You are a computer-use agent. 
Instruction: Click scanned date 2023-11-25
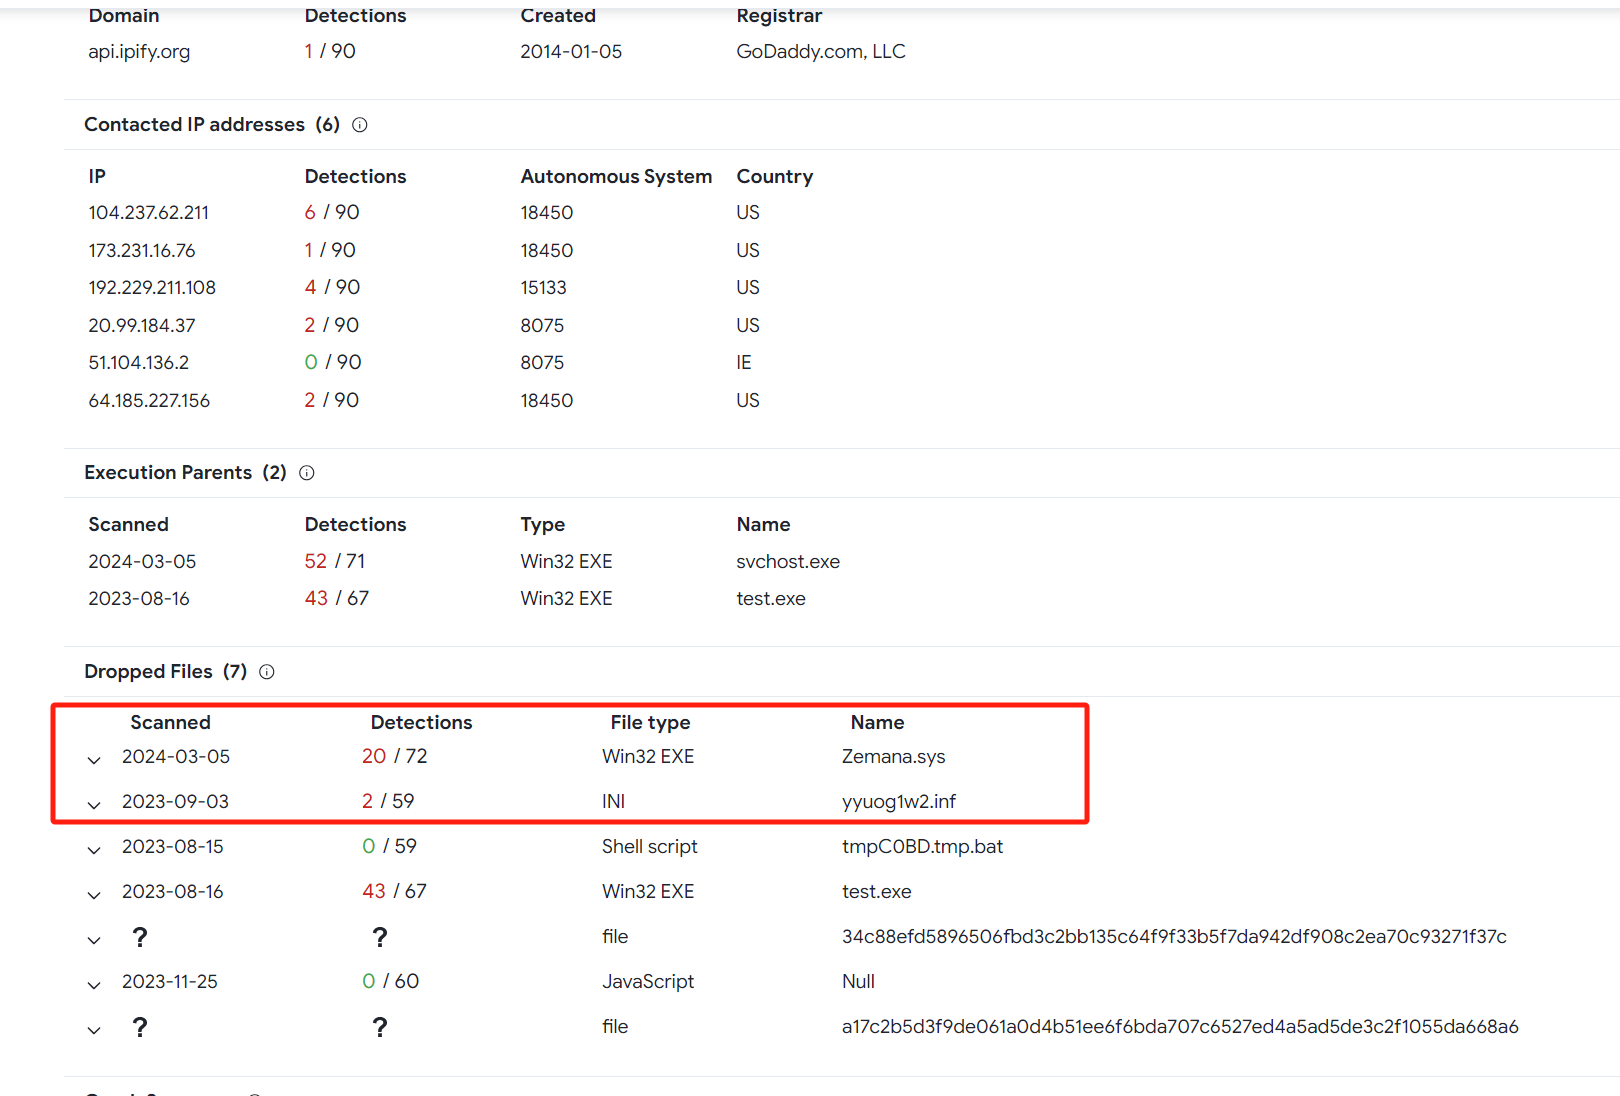coord(170,982)
